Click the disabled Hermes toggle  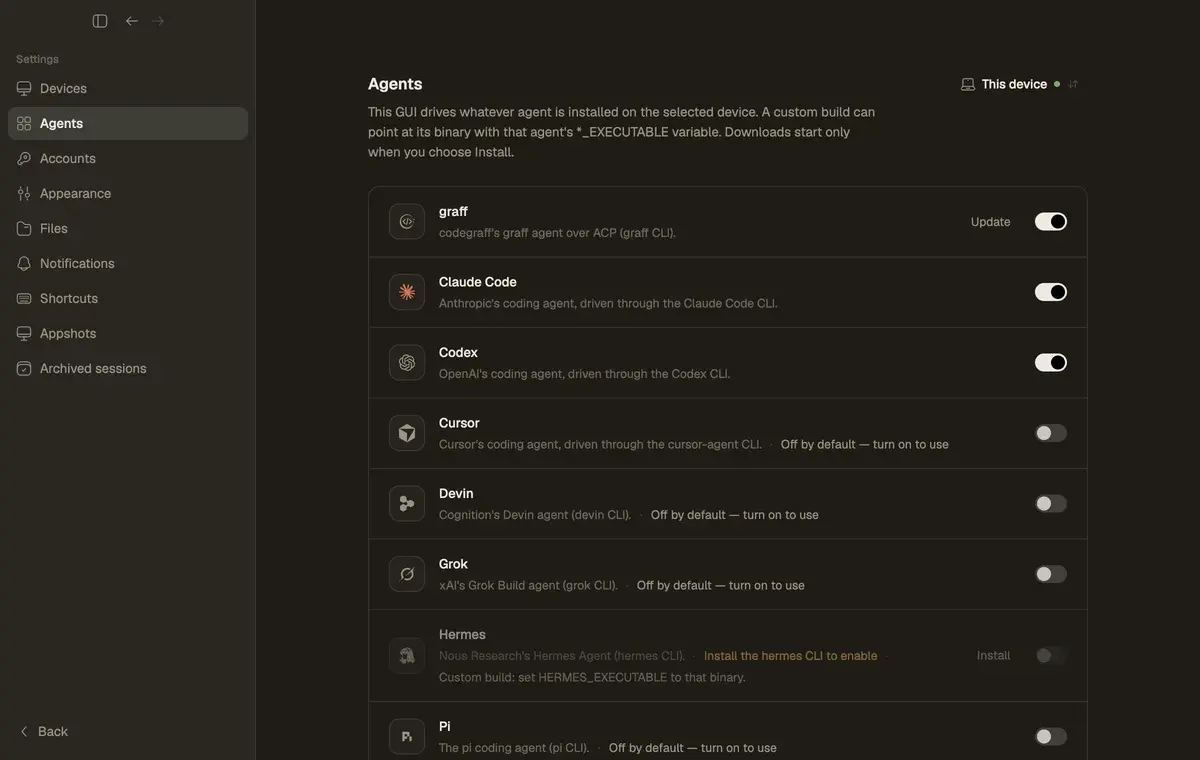click(1051, 656)
